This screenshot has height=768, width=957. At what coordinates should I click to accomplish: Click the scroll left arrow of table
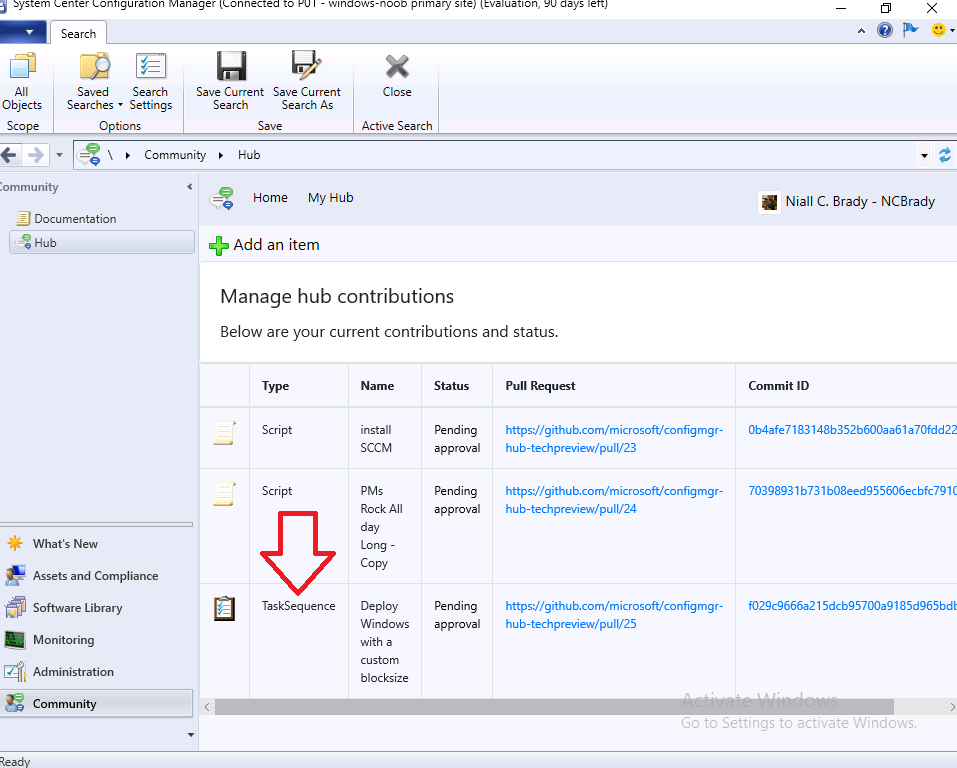tap(208, 707)
